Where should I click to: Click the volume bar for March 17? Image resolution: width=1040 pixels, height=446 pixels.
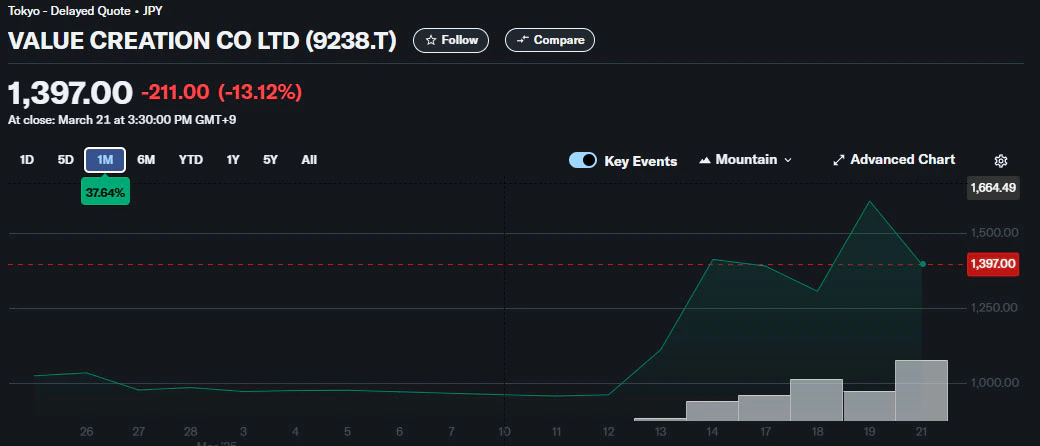764,408
